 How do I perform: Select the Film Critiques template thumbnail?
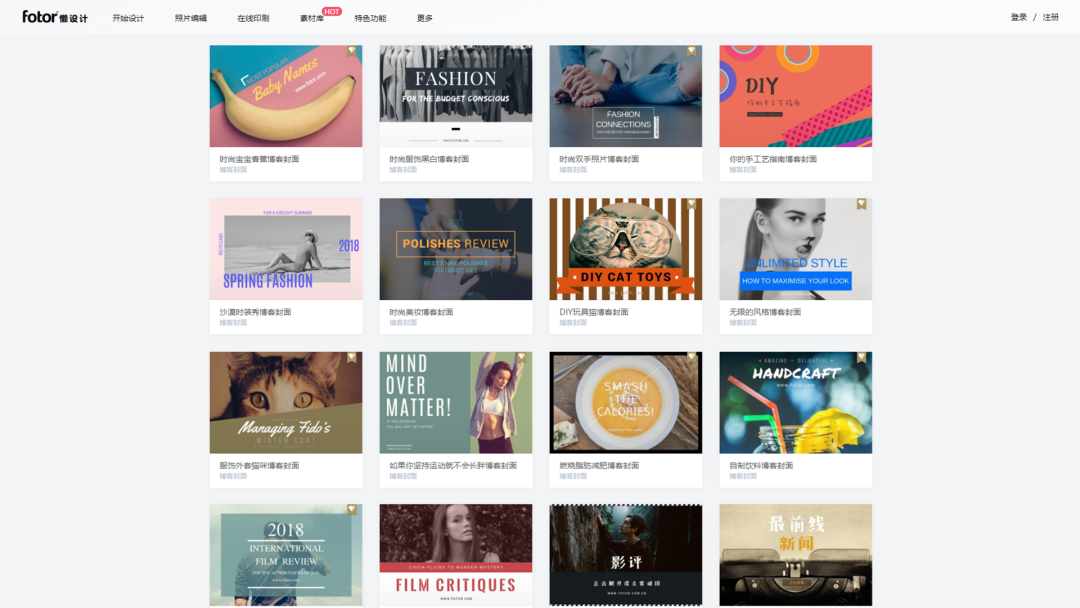(x=456, y=555)
